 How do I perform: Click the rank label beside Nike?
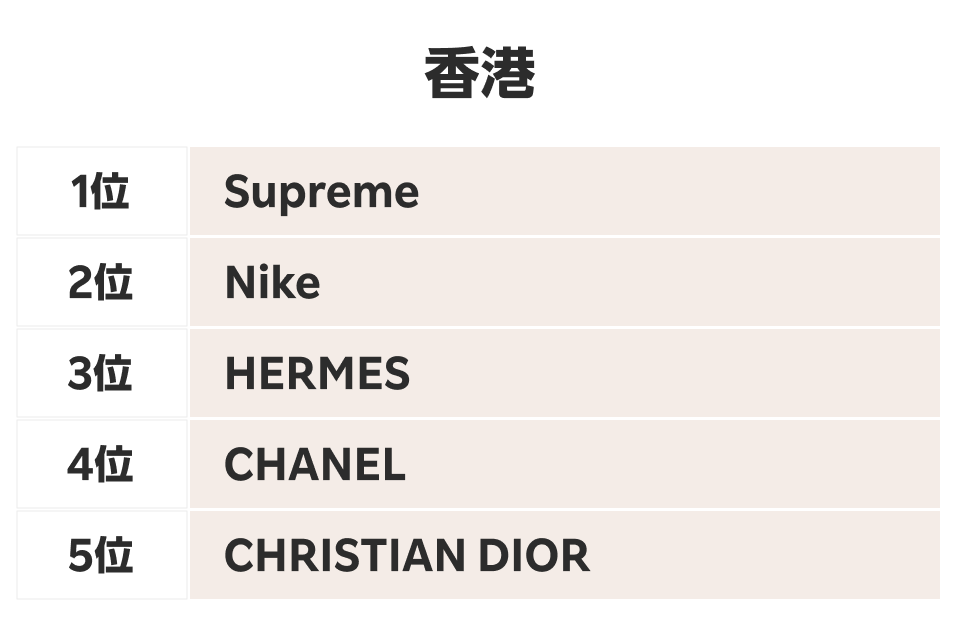tap(101, 283)
